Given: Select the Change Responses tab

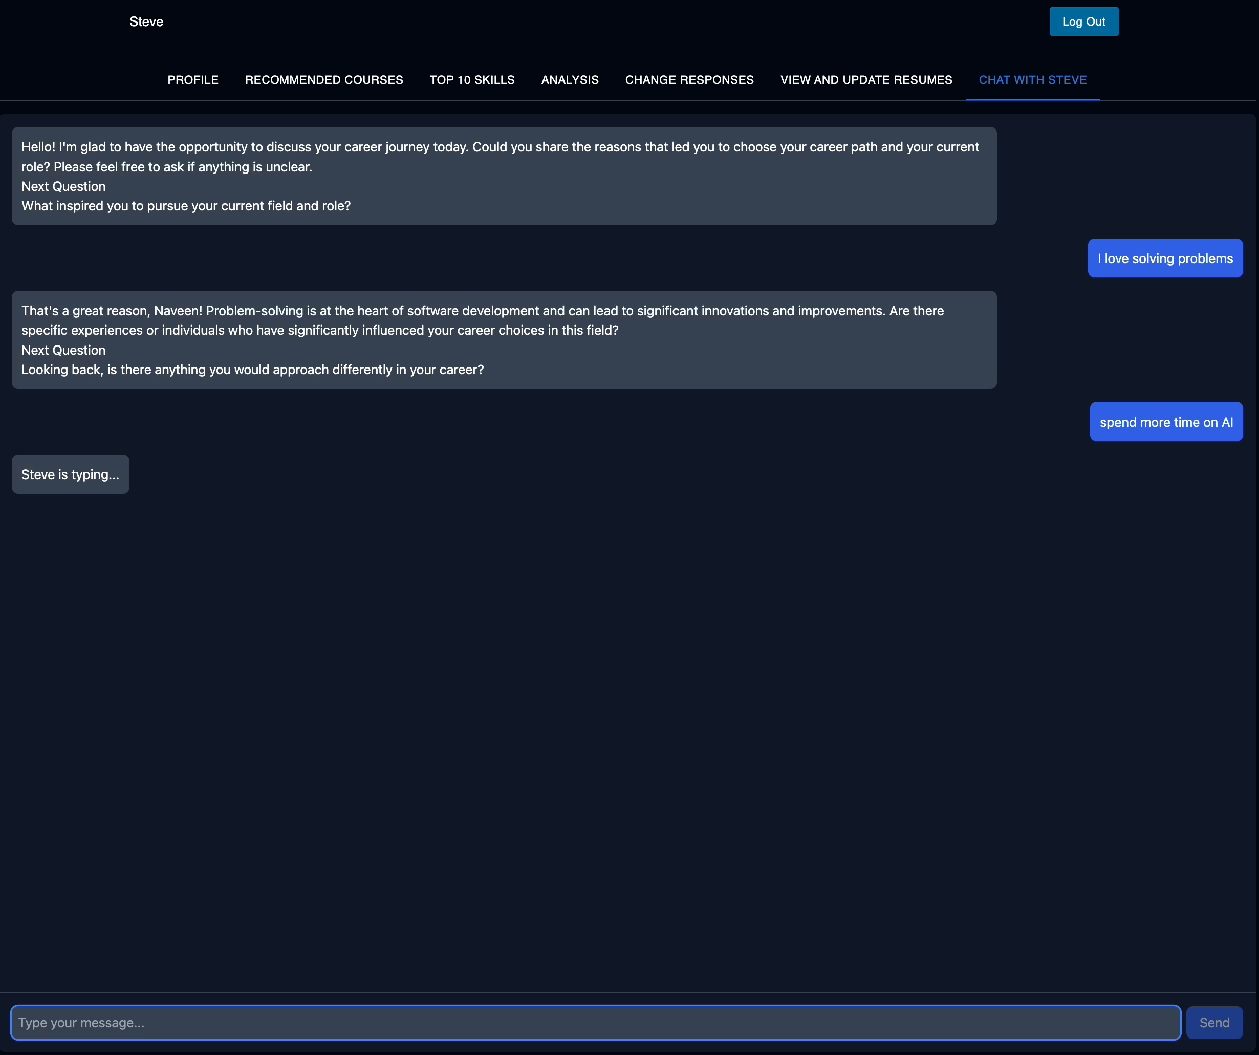Looking at the screenshot, I should (x=689, y=80).
